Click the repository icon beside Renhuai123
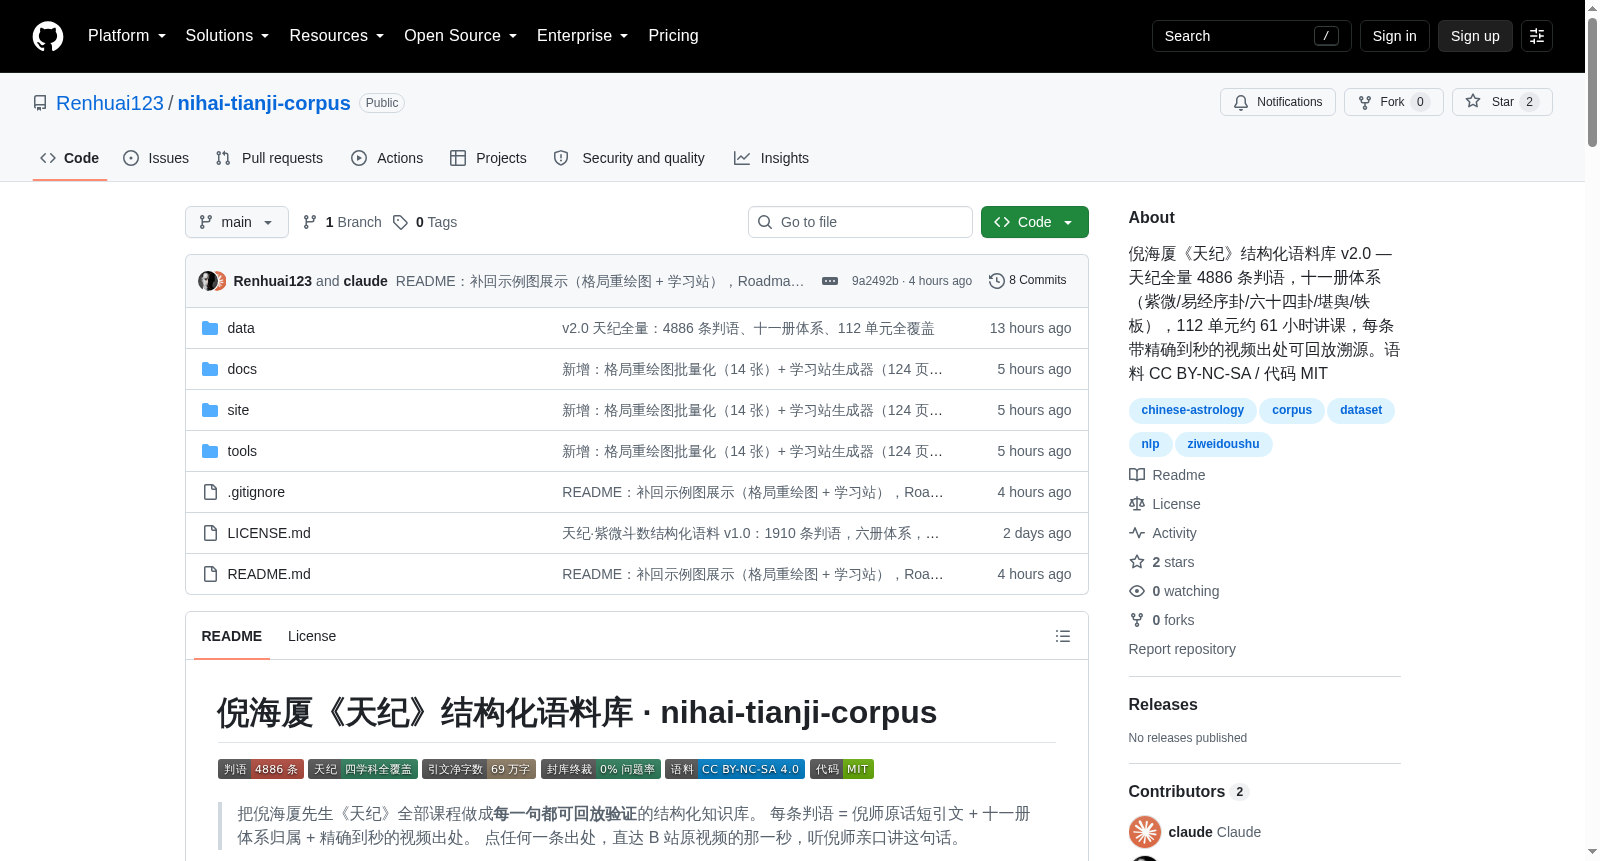The image size is (1600, 861). point(40,103)
